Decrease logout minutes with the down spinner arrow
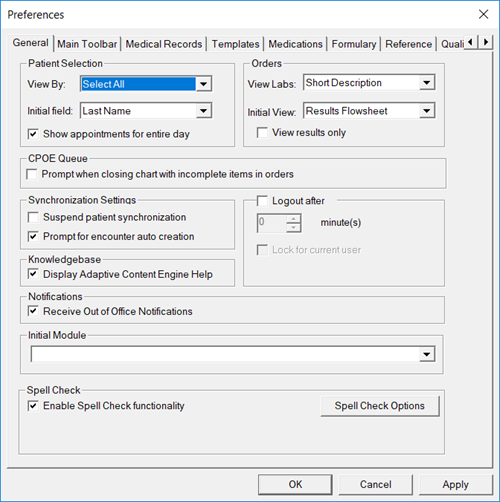500x502 pixels. coord(293,227)
